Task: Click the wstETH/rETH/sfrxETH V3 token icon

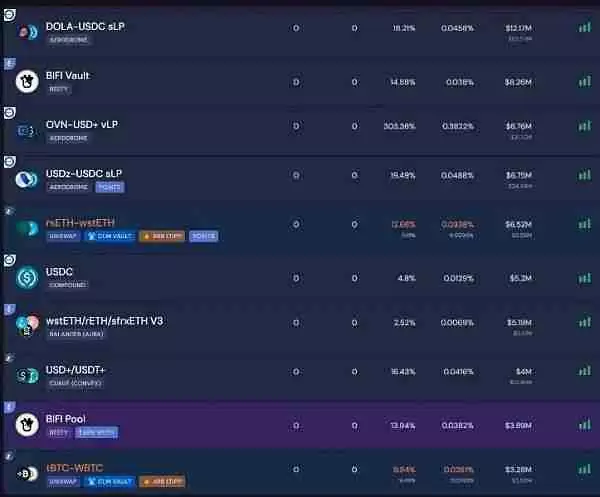Action: pos(27,325)
